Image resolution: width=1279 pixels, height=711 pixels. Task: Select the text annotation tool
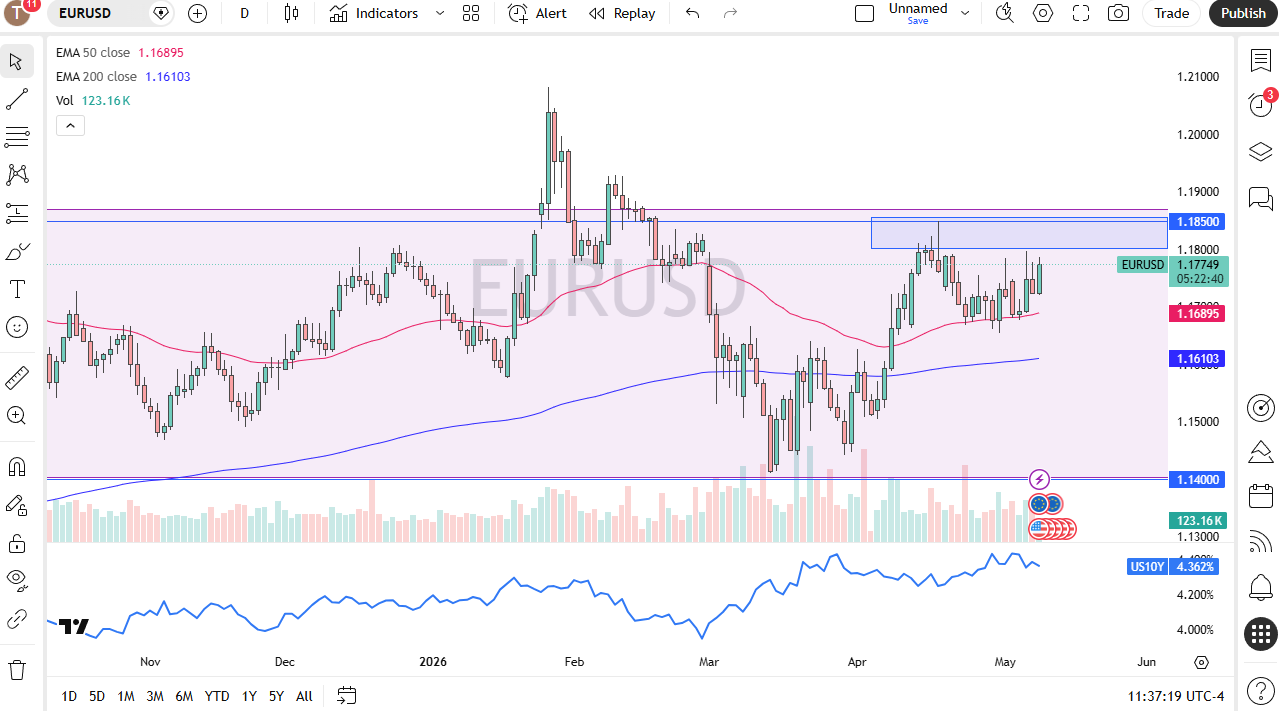click(x=16, y=289)
